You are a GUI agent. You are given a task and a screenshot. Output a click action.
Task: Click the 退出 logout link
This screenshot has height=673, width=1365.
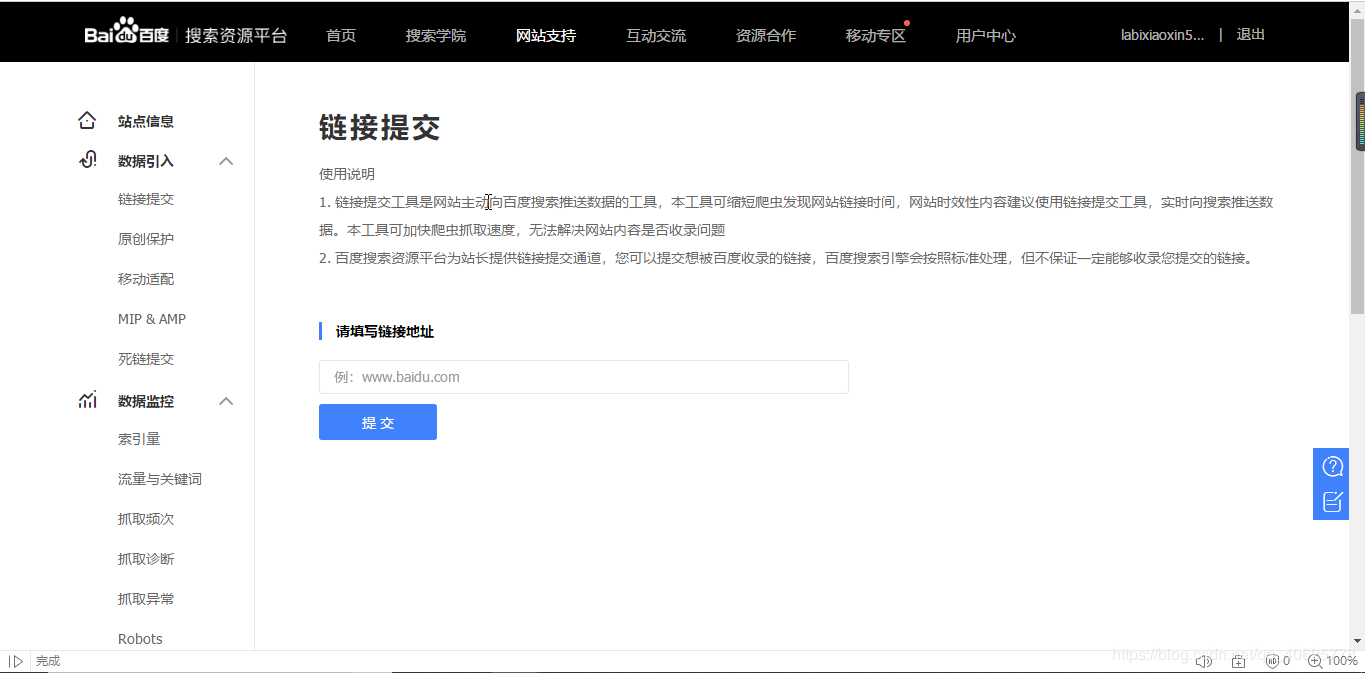(x=1250, y=34)
